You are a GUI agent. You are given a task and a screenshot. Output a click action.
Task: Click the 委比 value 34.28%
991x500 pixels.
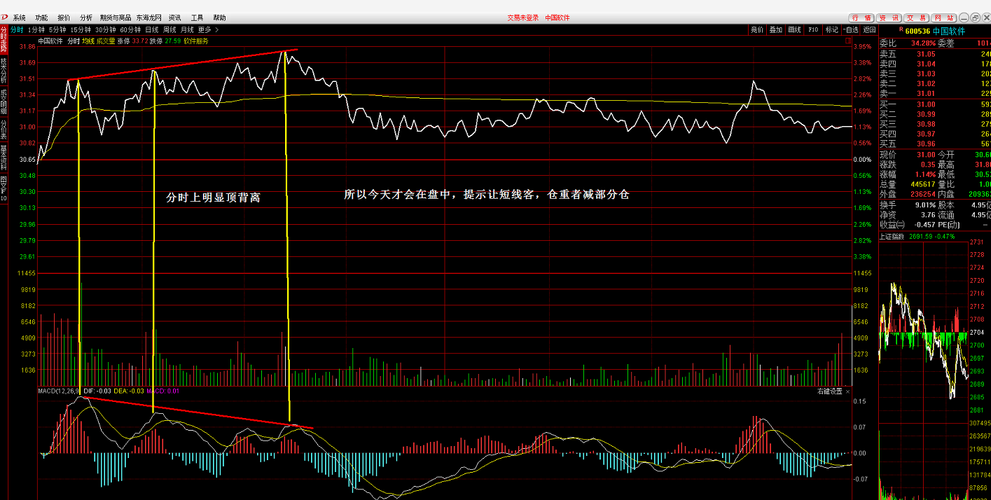point(923,44)
